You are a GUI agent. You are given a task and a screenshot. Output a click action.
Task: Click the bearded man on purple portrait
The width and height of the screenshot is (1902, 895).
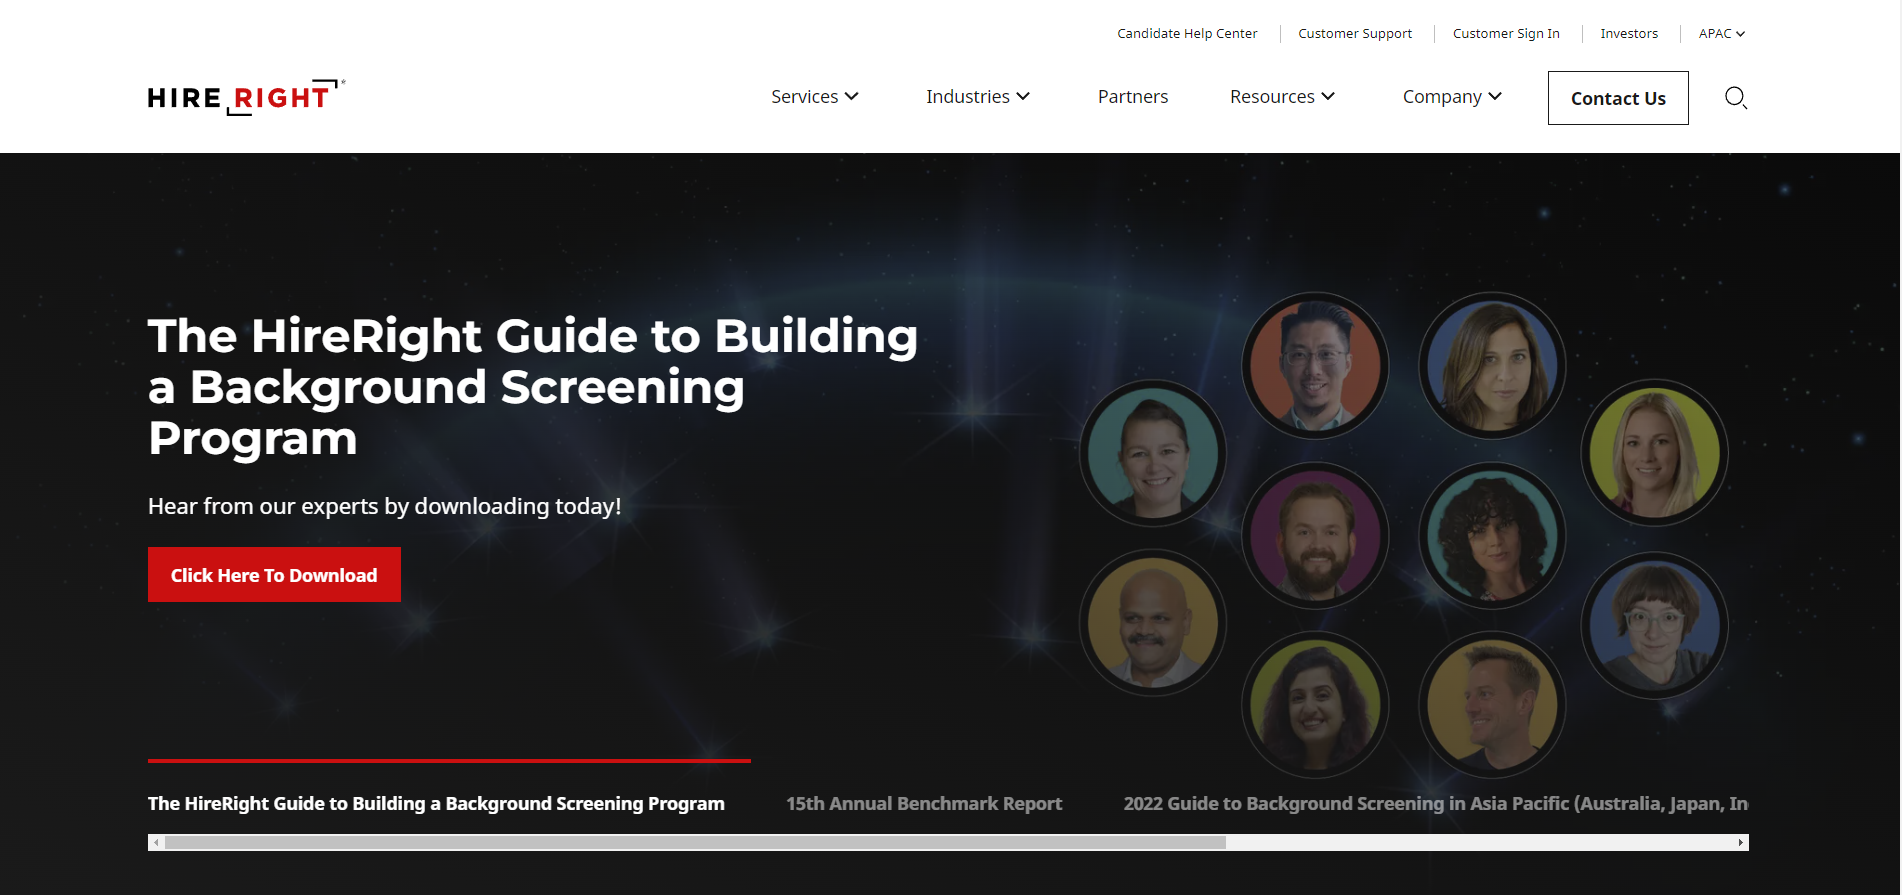(1315, 536)
